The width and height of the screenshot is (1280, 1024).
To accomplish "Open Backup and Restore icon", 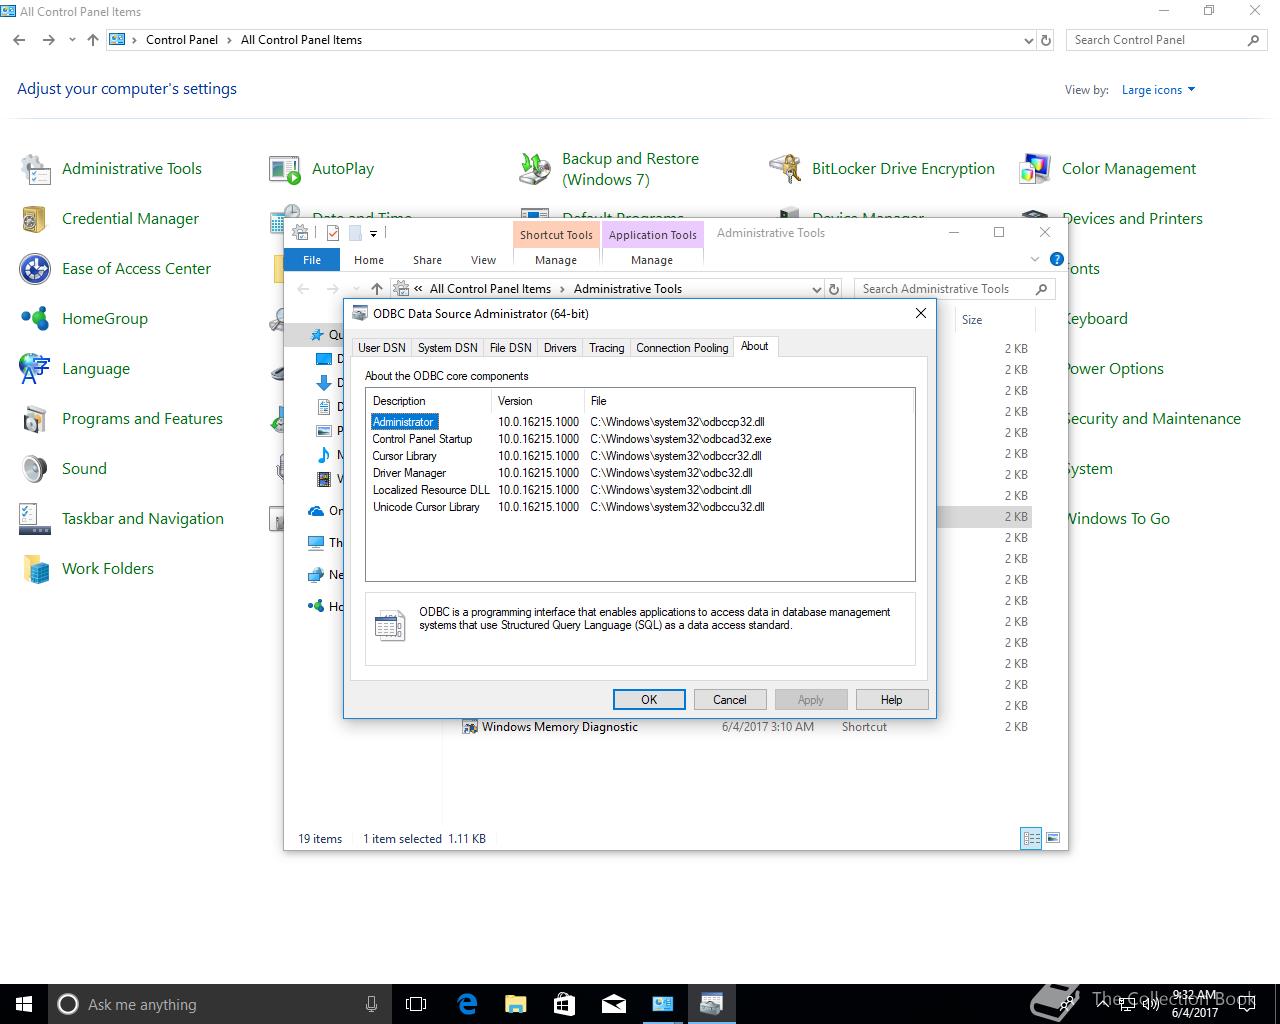I will (x=535, y=169).
